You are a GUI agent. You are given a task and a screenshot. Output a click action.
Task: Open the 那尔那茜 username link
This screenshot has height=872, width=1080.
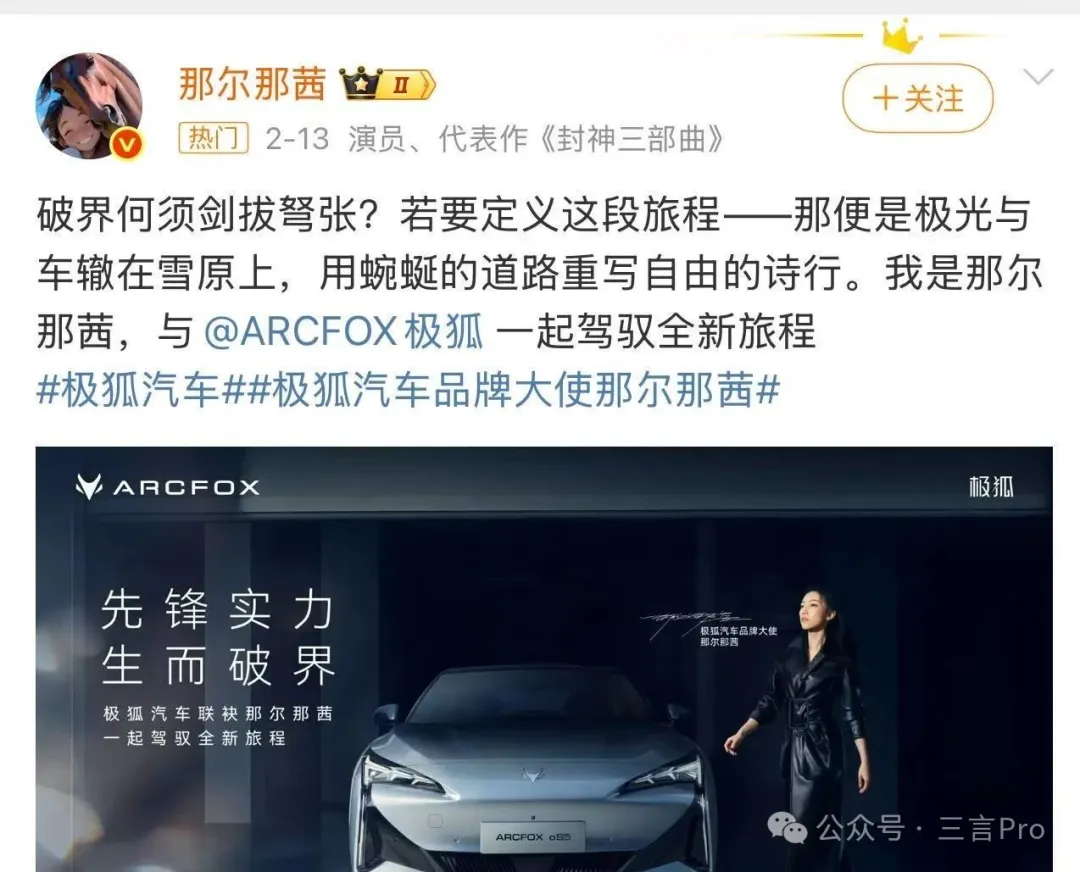pos(252,85)
